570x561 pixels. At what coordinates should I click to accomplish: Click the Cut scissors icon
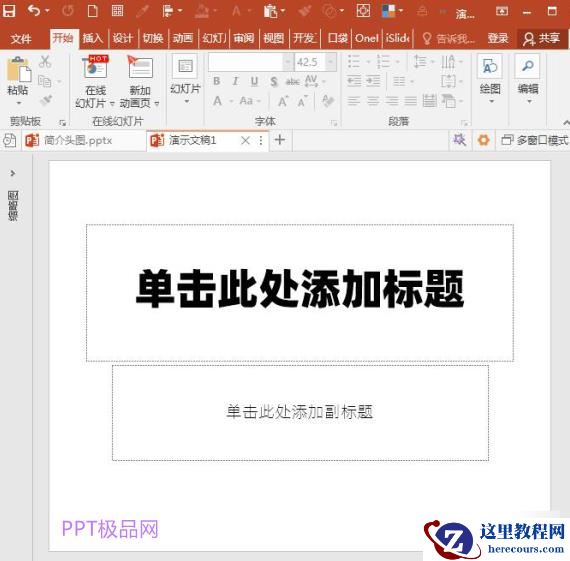(45, 61)
